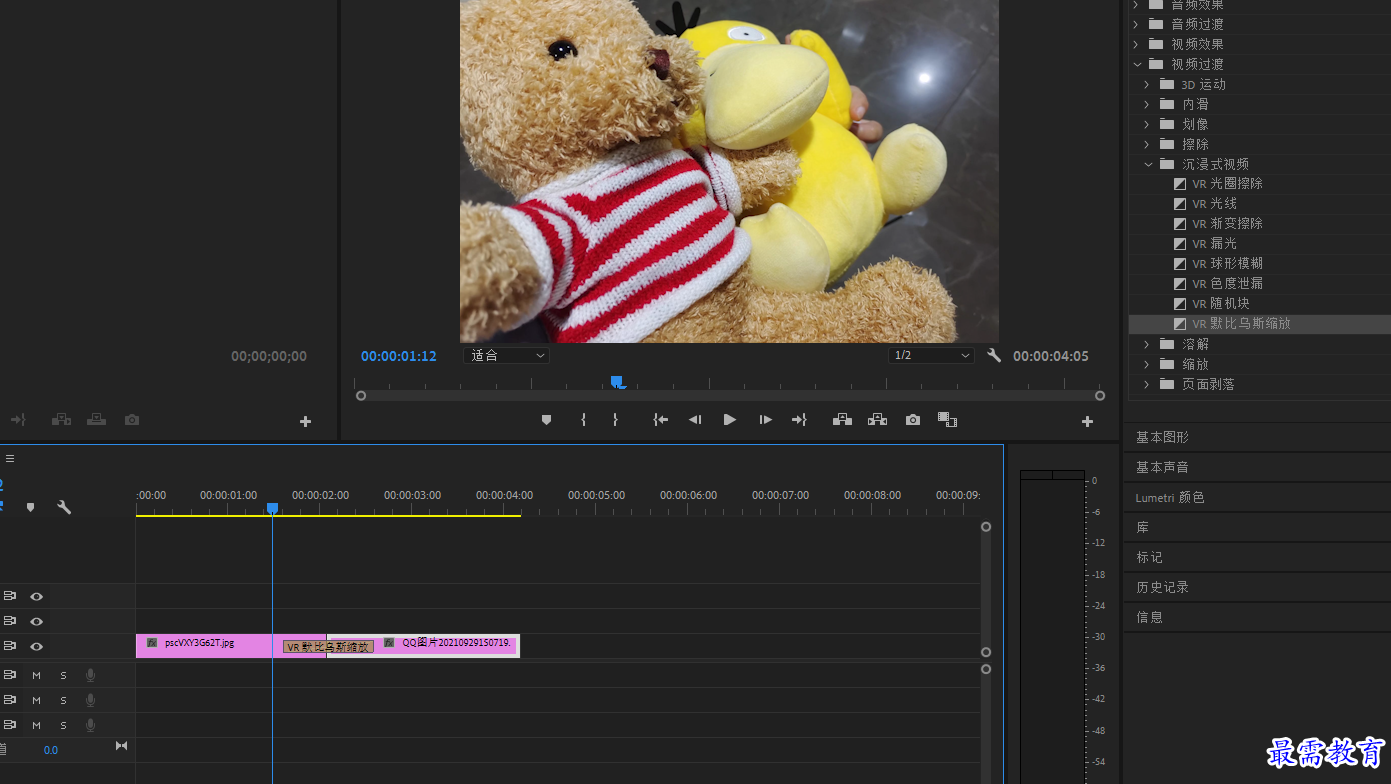Click the Extract button
The height and width of the screenshot is (784, 1391).
(877, 420)
